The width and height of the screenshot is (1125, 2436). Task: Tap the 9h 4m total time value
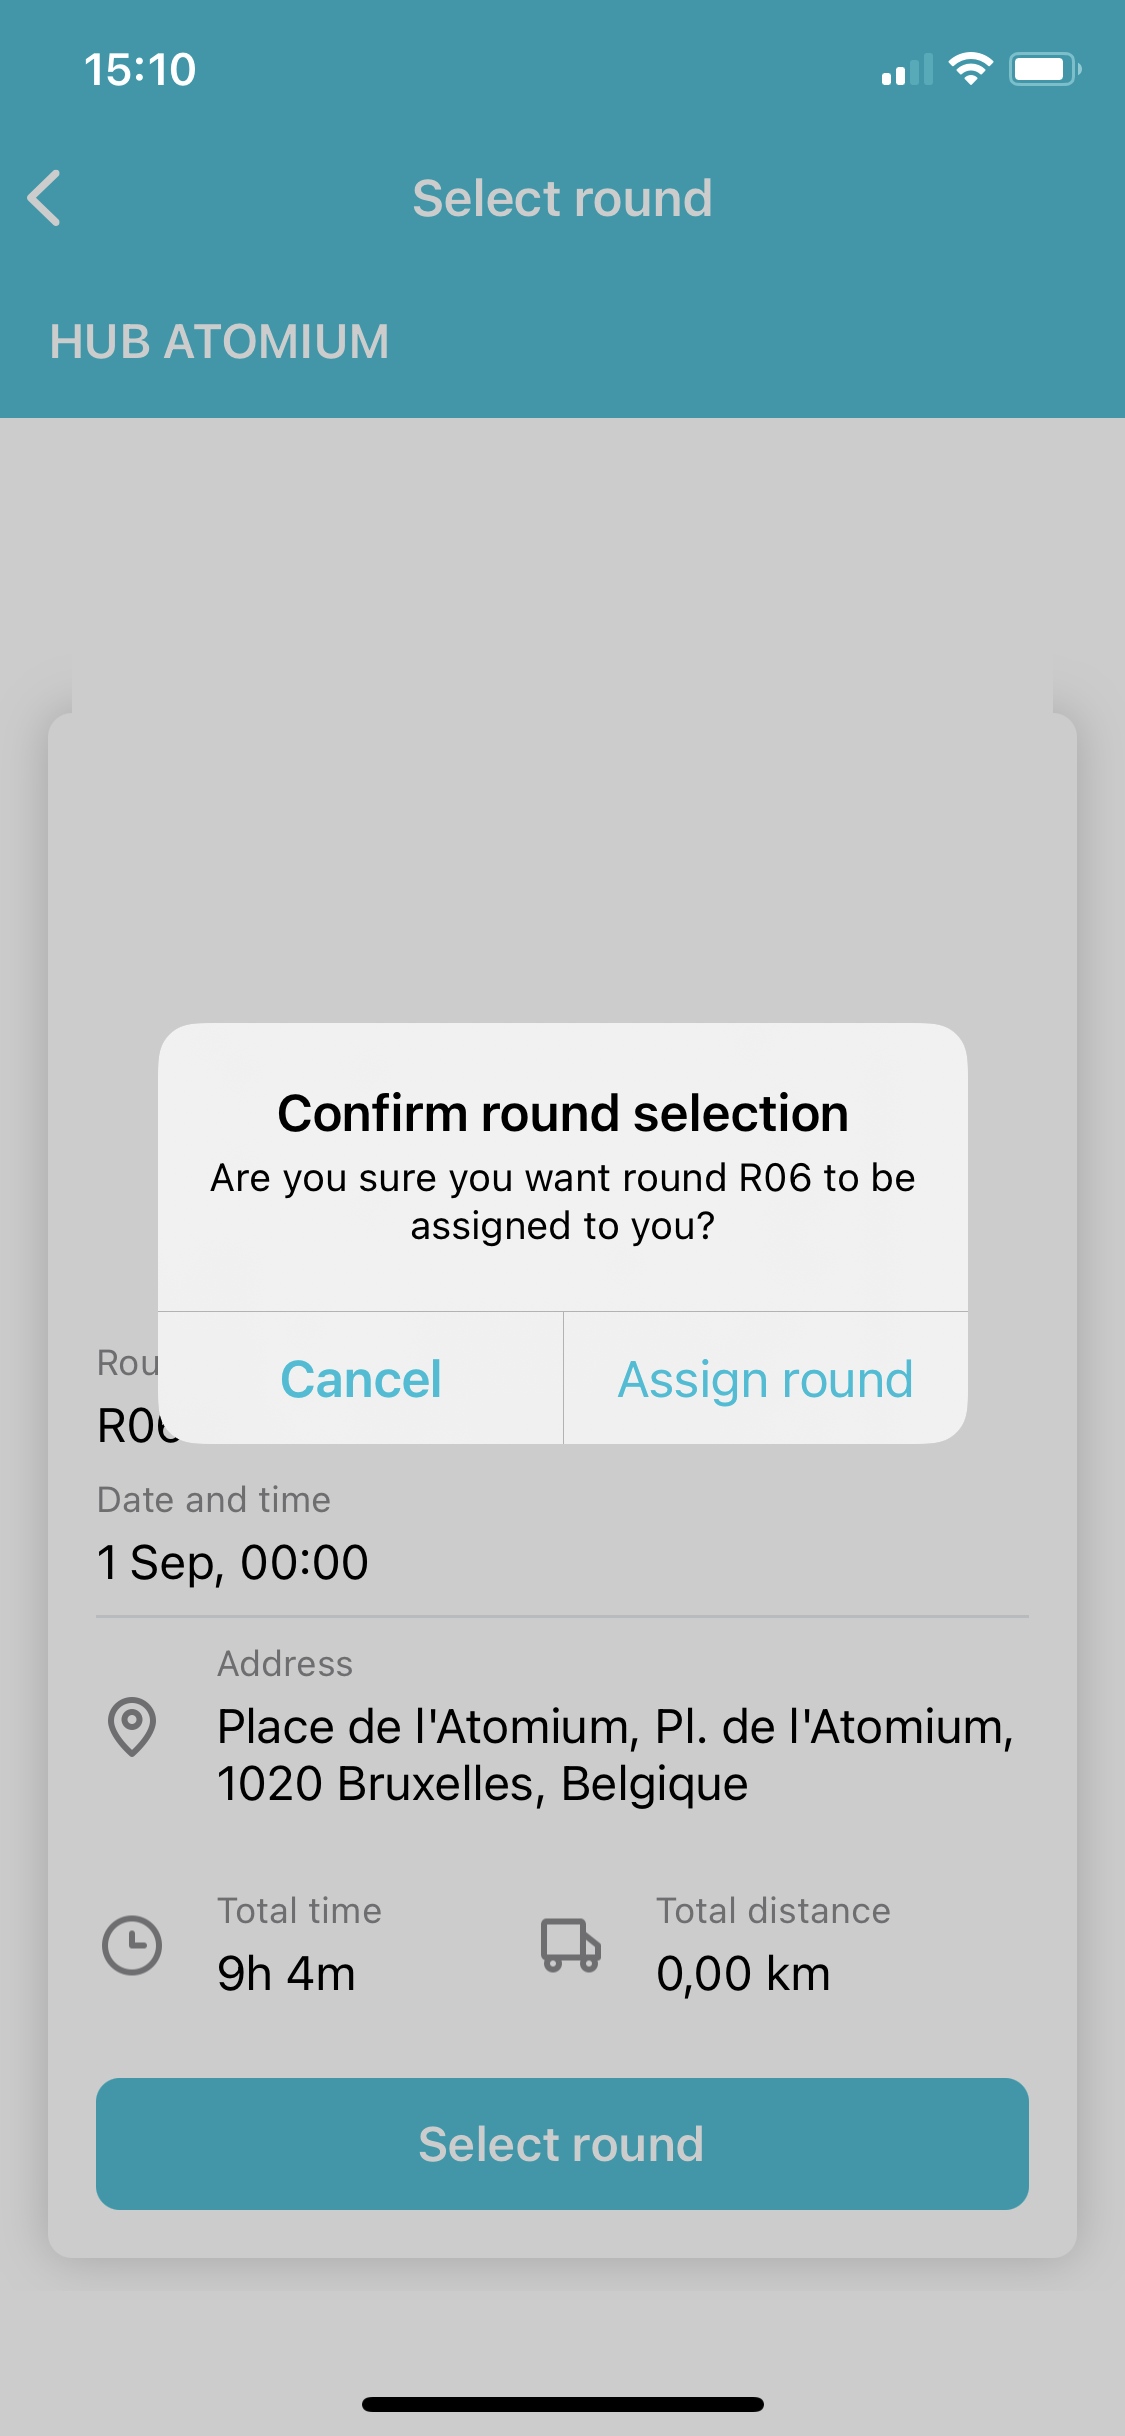[287, 1973]
